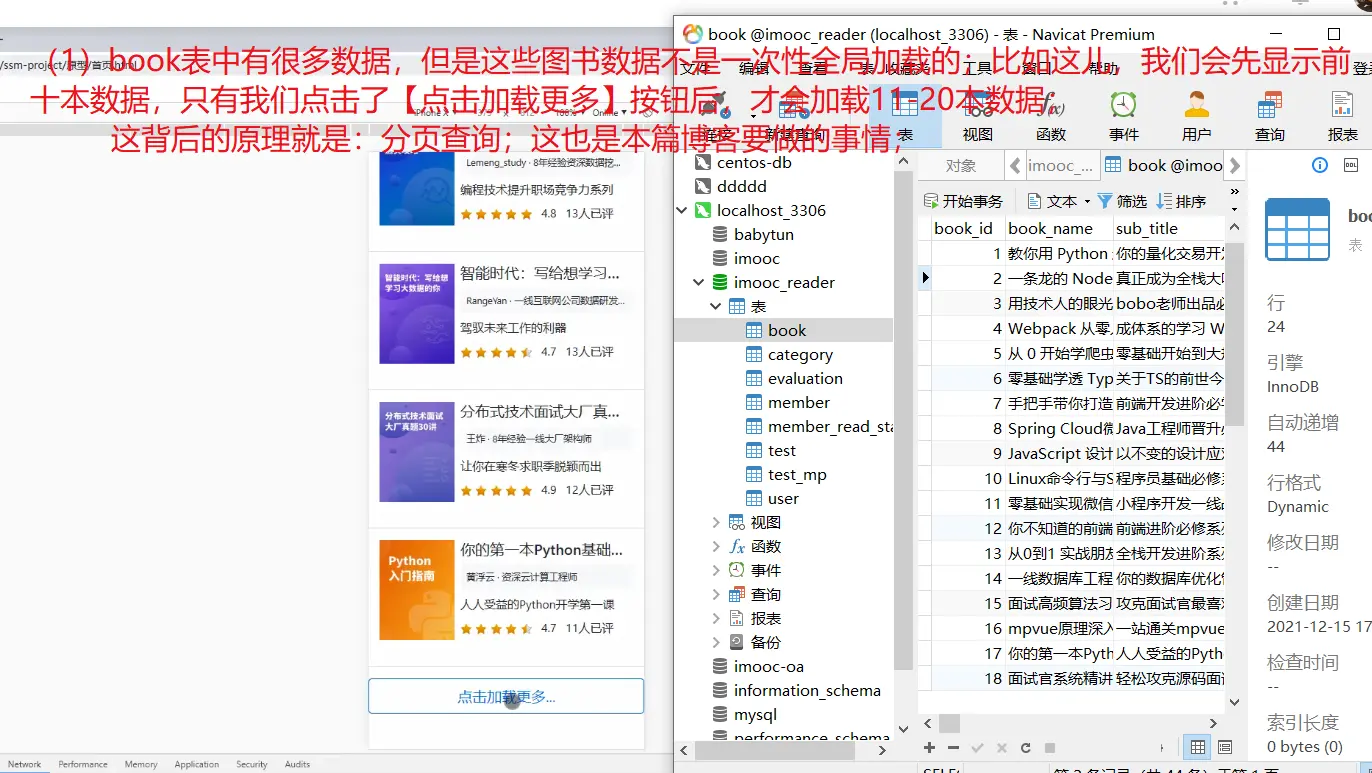Click the 用户 (User) toolbar icon

1196,115
